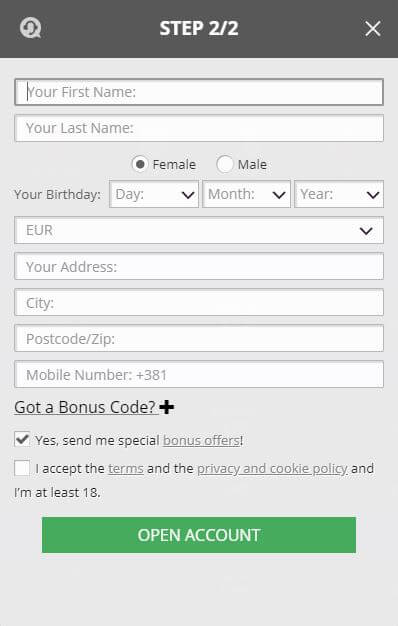Open the Got a Bonus Code link
398x626 pixels.
(85, 407)
